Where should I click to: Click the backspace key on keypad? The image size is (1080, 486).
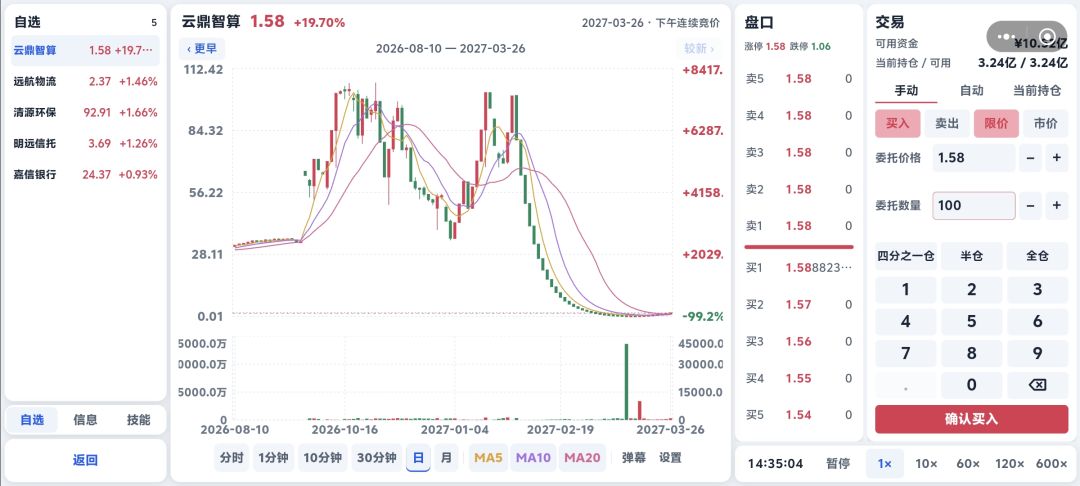pyautogui.click(x=1037, y=385)
